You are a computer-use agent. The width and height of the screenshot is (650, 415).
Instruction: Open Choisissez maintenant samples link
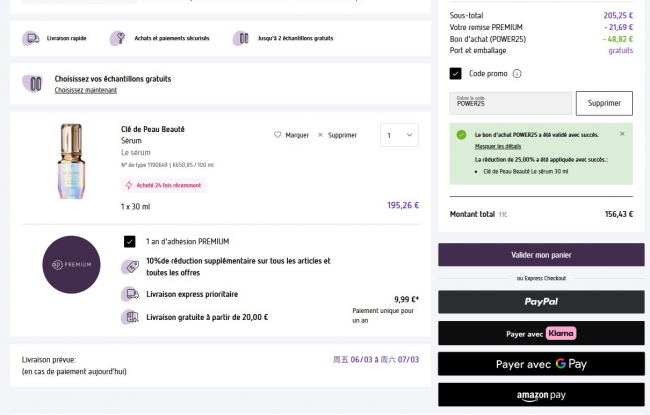(85, 90)
